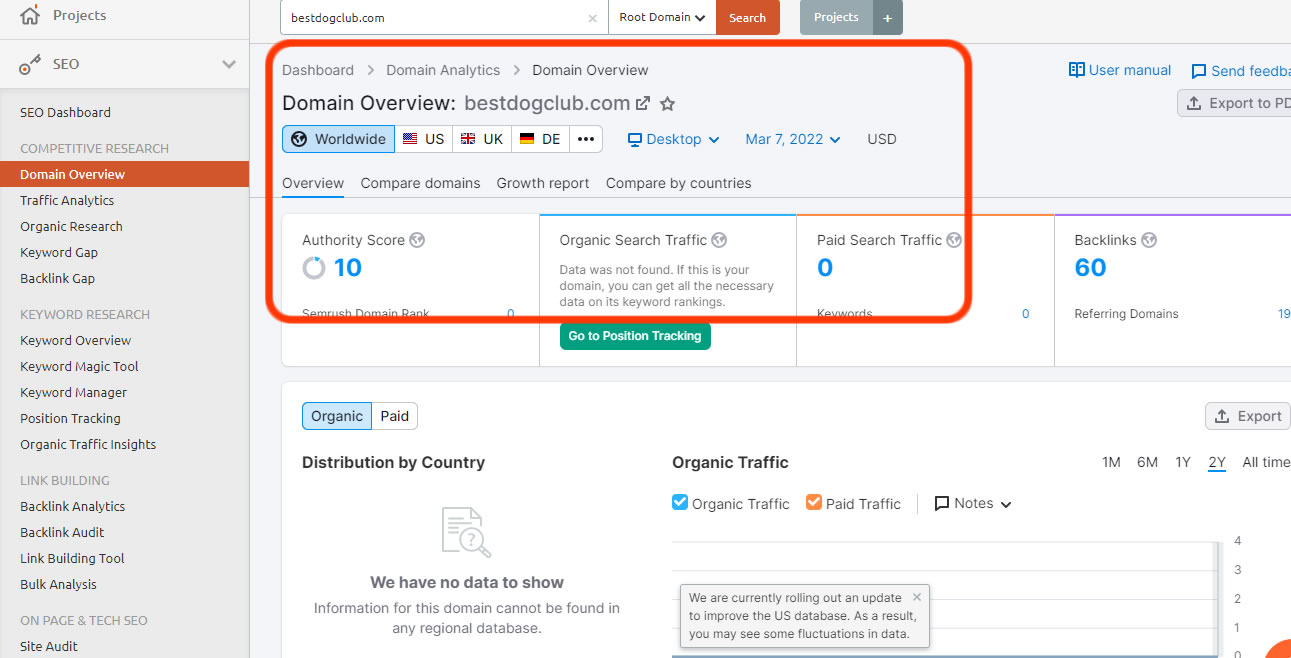Open bestdogclub.com external link icon
The image size is (1291, 658).
(x=643, y=103)
